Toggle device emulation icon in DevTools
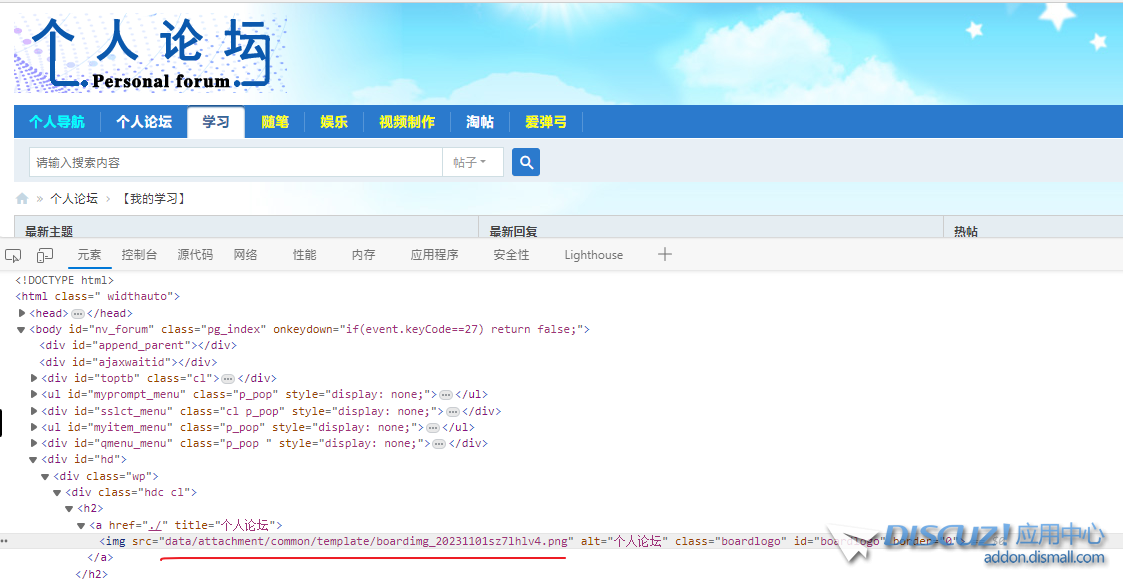The image size is (1123, 583). point(45,256)
